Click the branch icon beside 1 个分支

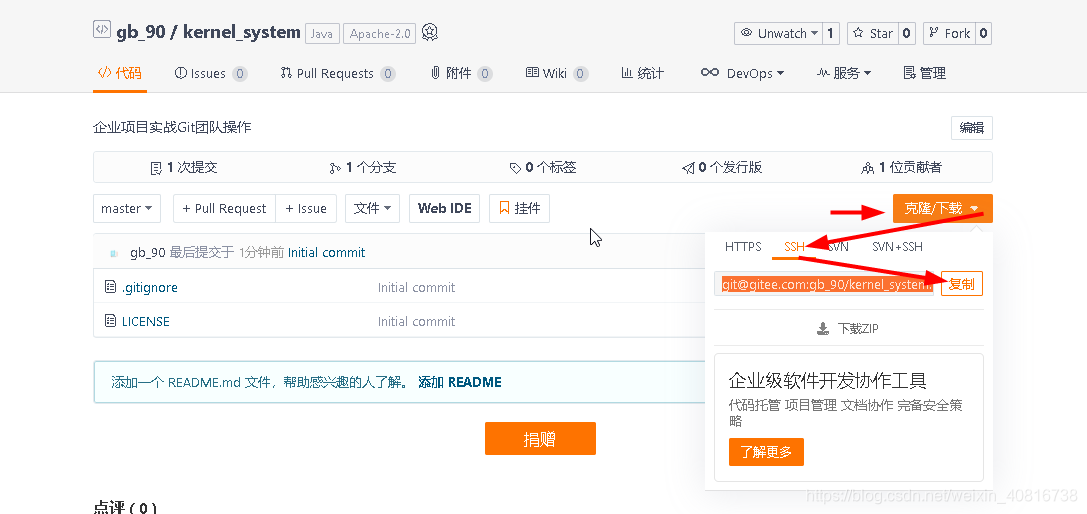336,168
